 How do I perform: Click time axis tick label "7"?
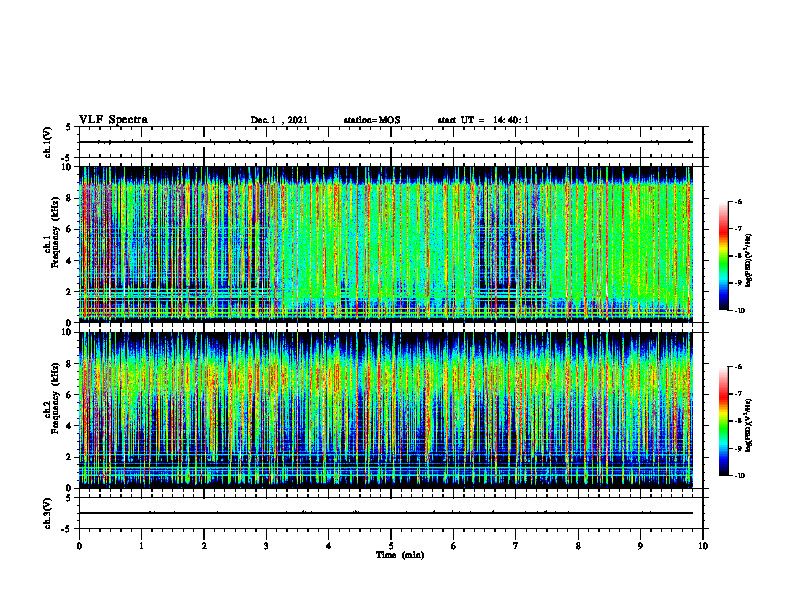(515, 546)
